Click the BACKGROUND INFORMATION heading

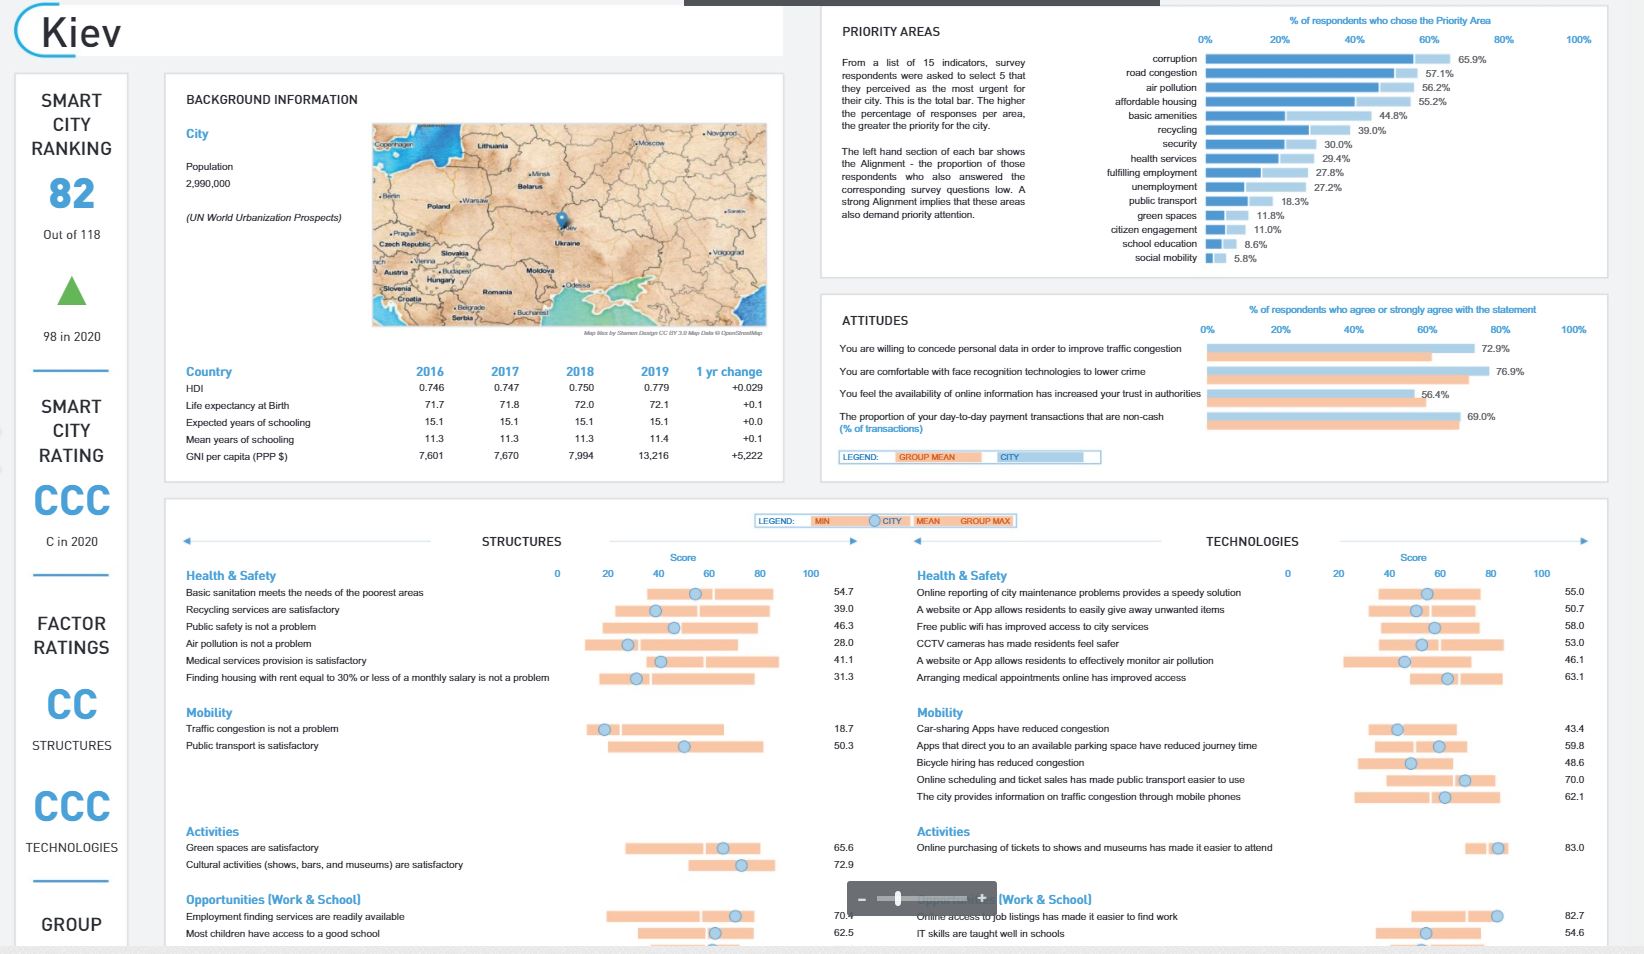pyautogui.click(x=272, y=100)
